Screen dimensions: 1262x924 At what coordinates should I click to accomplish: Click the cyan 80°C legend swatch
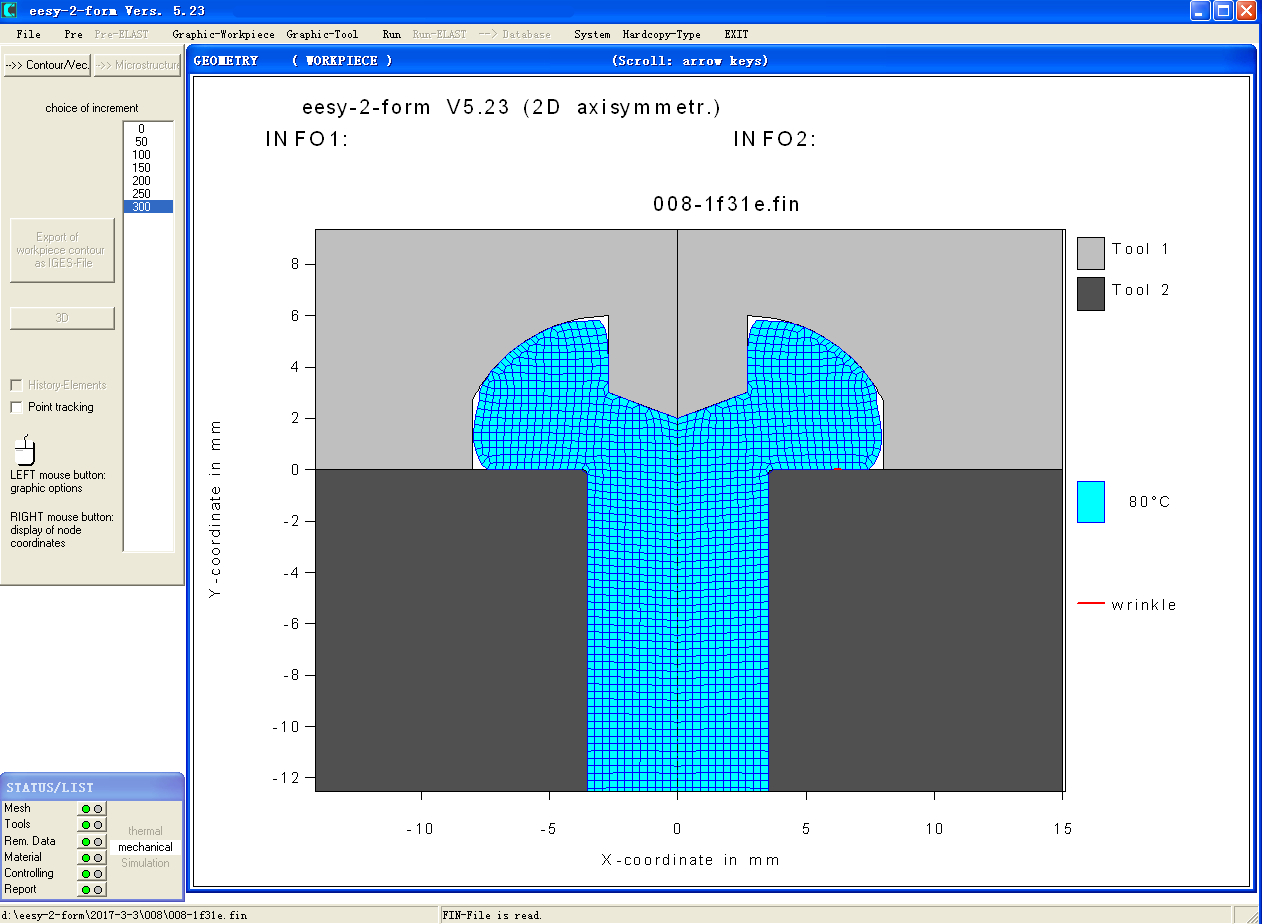(x=1090, y=502)
